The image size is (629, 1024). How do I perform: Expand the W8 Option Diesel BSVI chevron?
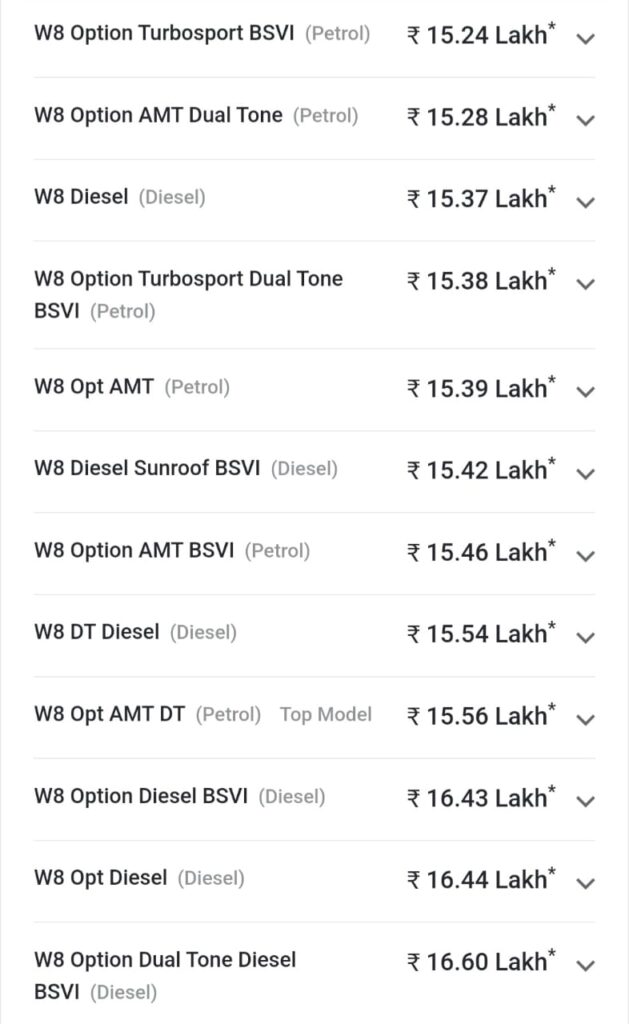pos(586,801)
